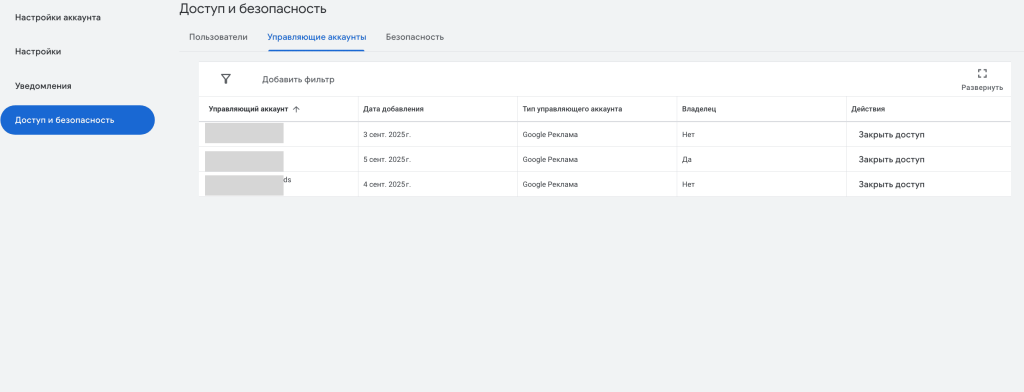
Task: Select Доступ и безопасность sidebar item
Action: point(77,120)
